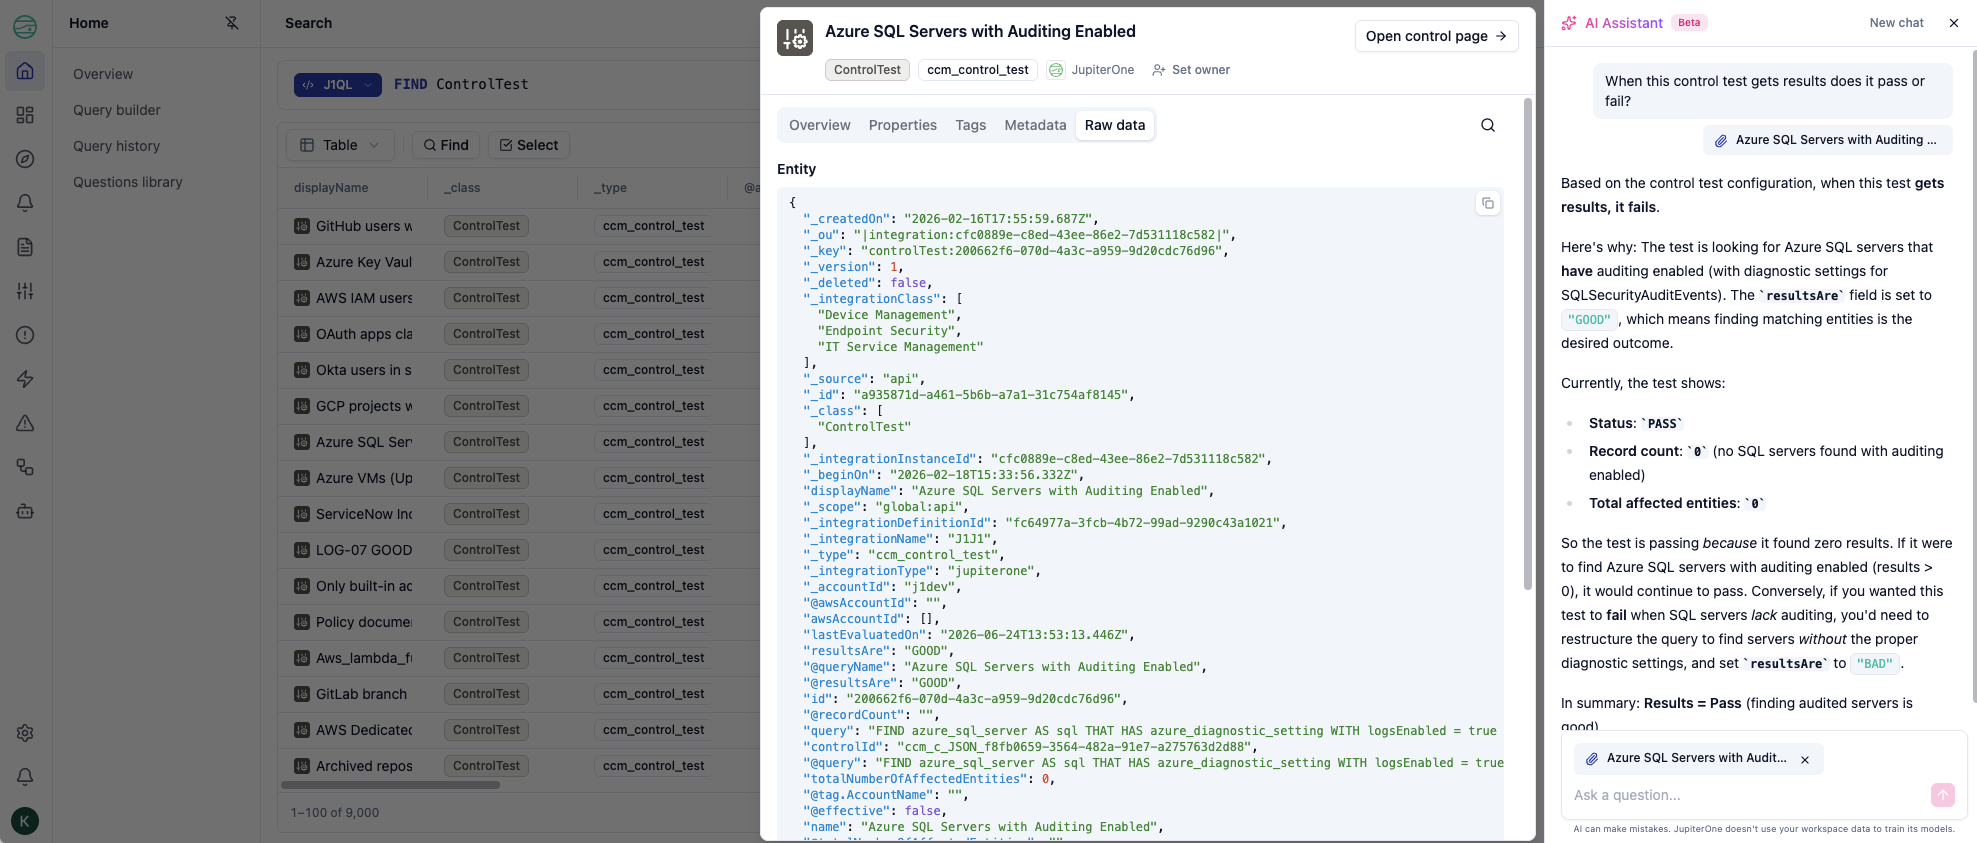1977x843 pixels.
Task: Click the ccm_control_test type chip in header
Action: pyautogui.click(x=977, y=70)
